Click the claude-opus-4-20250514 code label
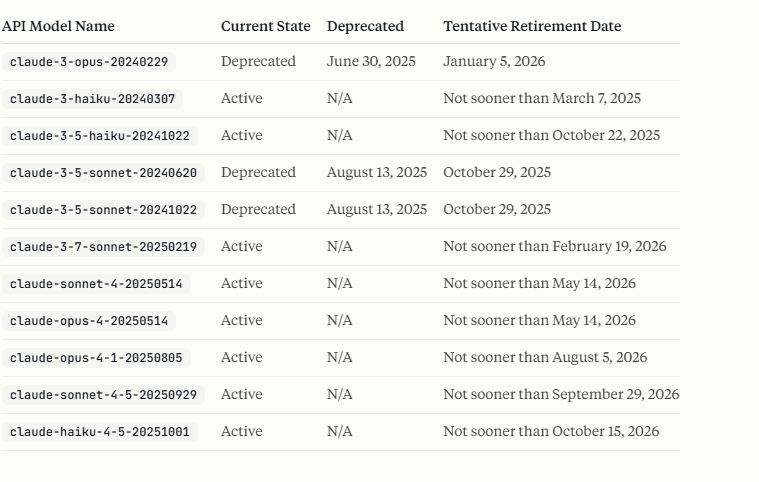The width and height of the screenshot is (759, 482). 89,321
